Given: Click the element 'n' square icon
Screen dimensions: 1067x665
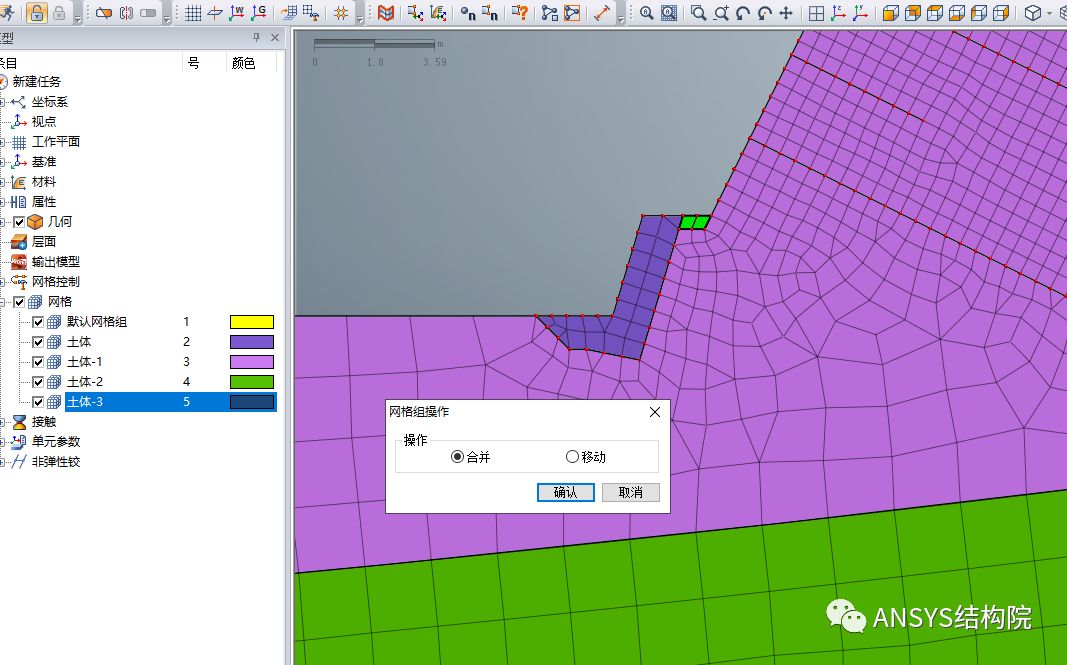Looking at the screenshot, I should click(490, 12).
